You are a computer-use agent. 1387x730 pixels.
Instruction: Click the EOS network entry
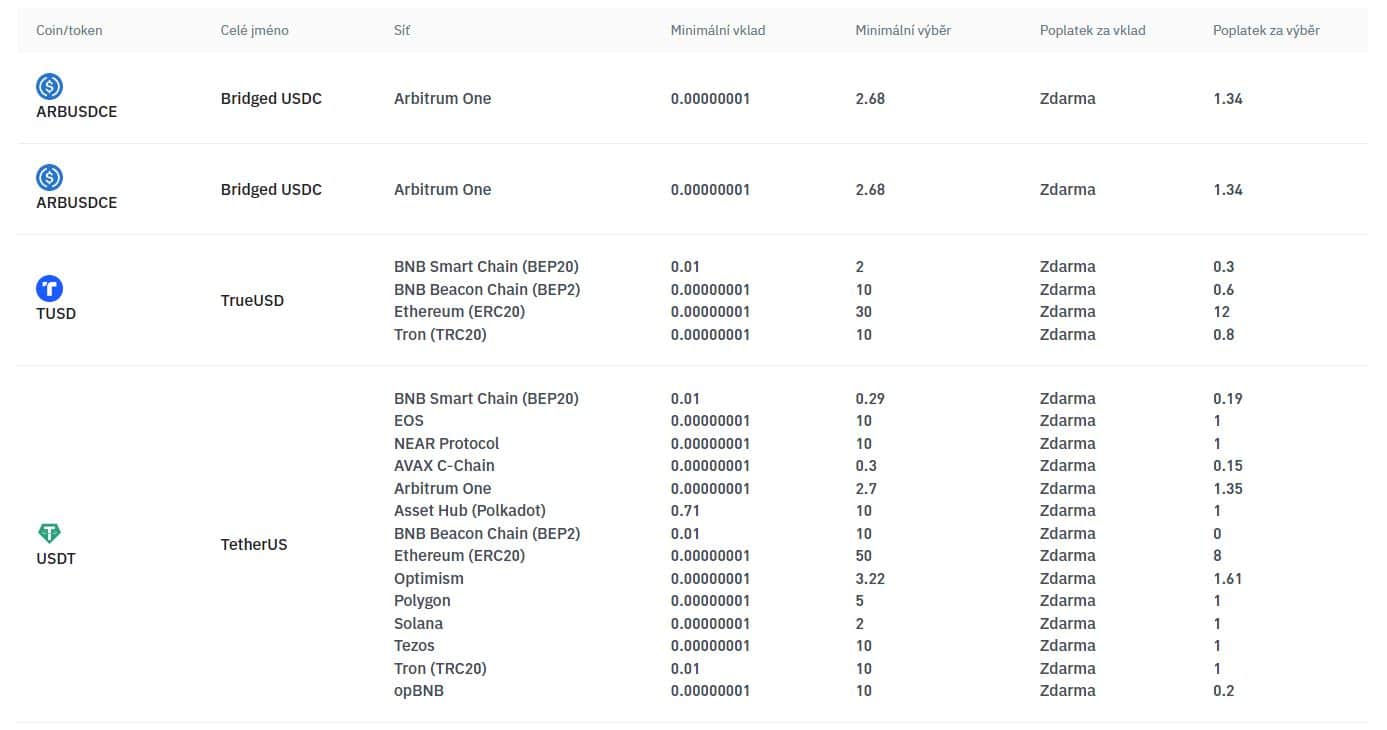409,421
